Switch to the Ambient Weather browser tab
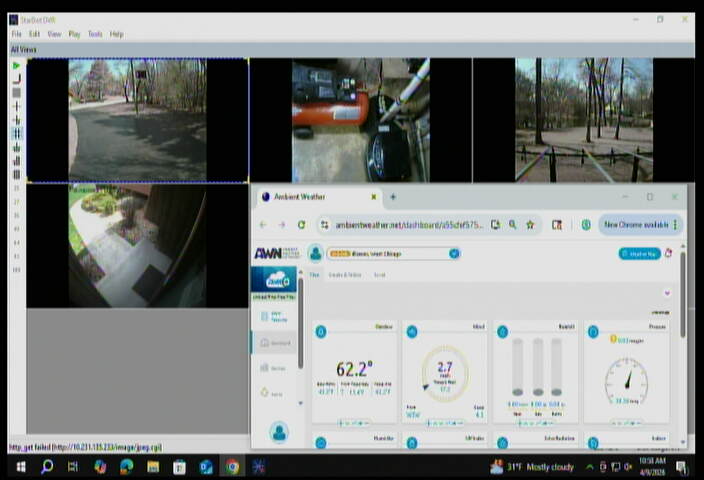Screen dimensions: 704x480 click(319, 197)
